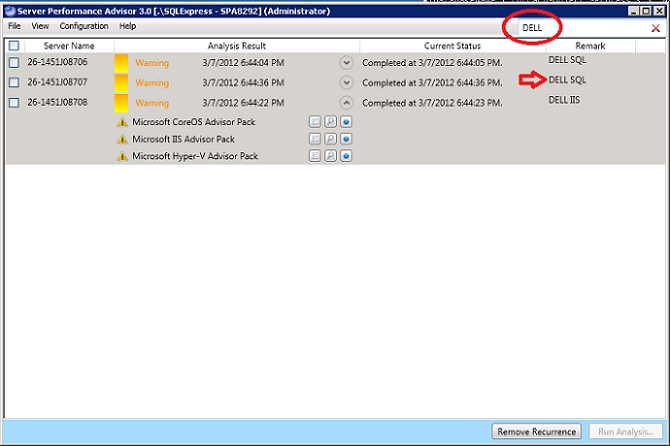Click Warning text in 6:44:22 PM row
This screenshot has width=670, height=446.
(152, 103)
